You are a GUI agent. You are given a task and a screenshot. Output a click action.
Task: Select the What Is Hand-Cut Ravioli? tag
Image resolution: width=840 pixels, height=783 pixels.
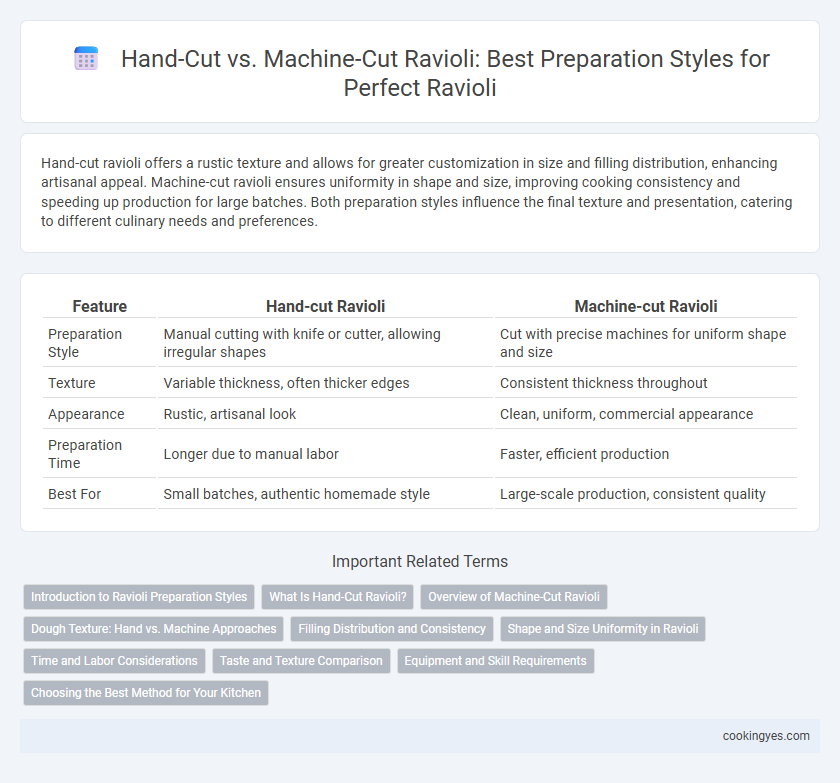338,597
